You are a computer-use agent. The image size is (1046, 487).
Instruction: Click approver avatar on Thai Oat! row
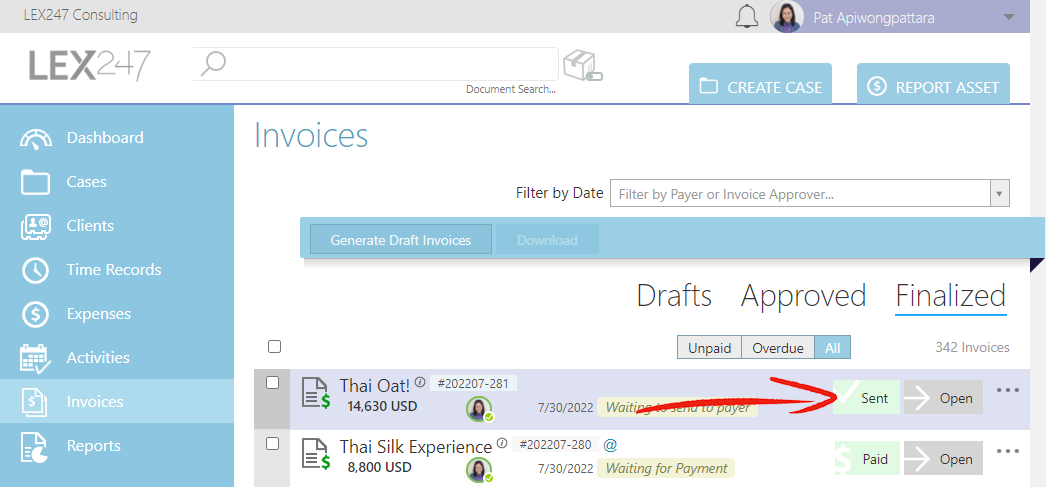(x=479, y=408)
